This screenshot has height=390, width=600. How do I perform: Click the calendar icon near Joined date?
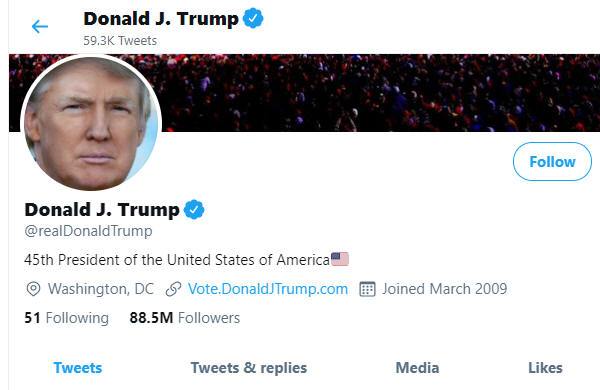[x=367, y=289]
